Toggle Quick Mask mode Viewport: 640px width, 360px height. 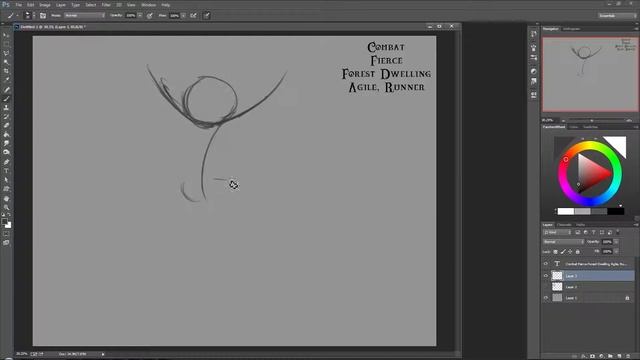(x=6, y=234)
